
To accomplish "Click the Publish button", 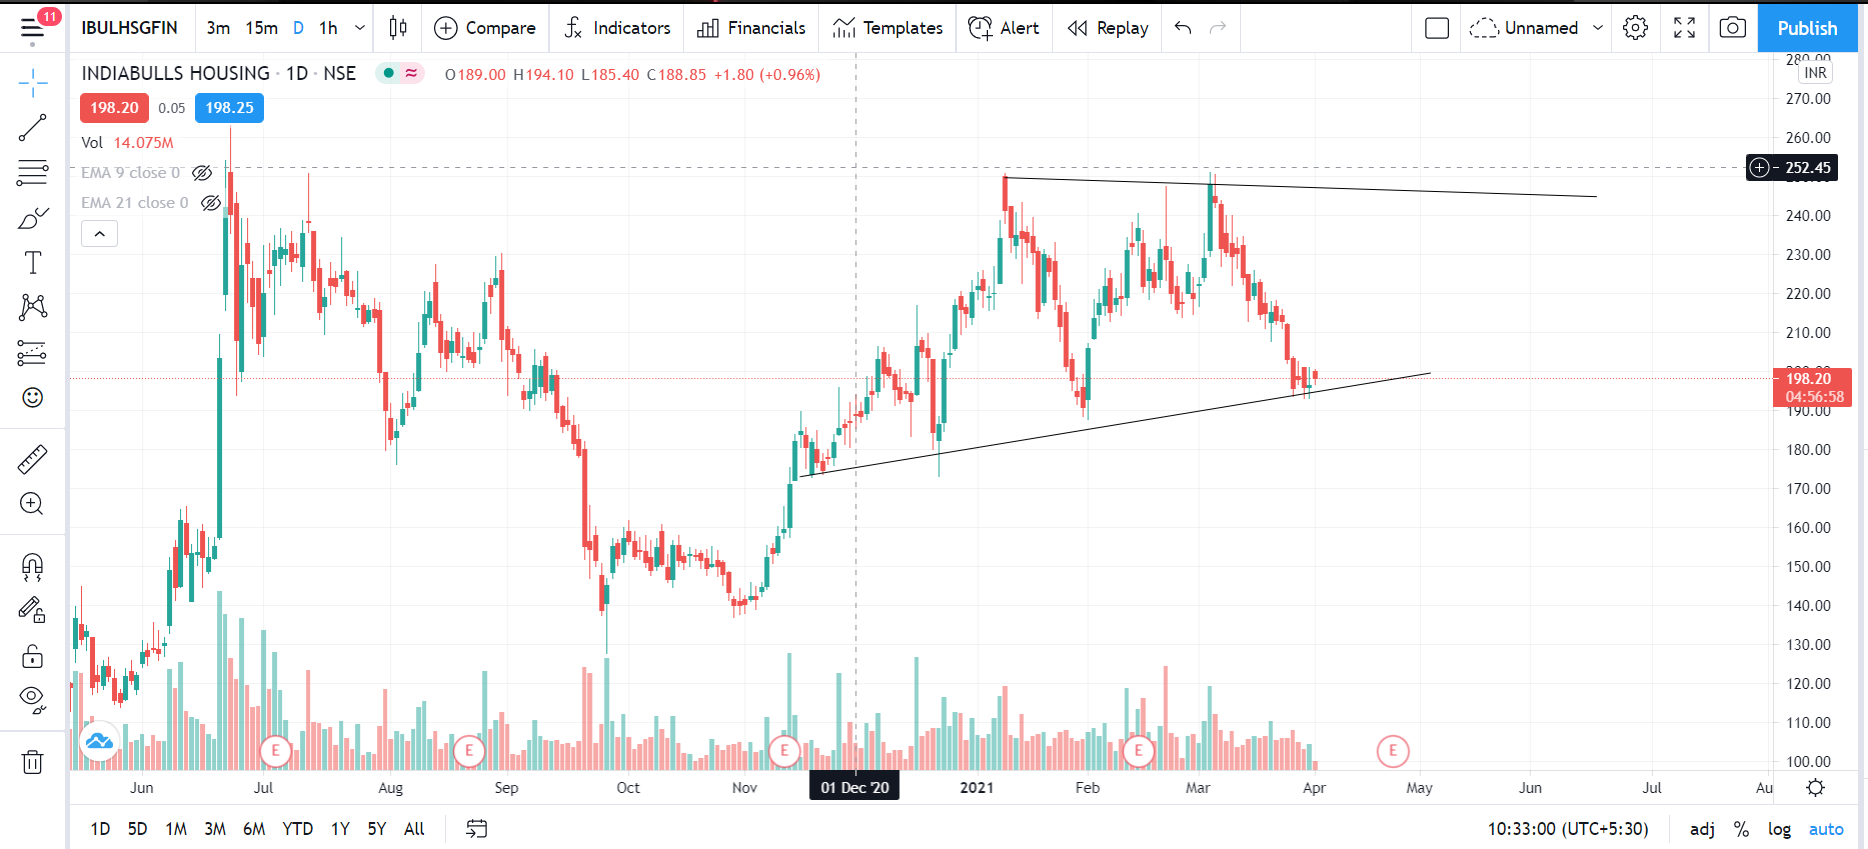I will pyautogui.click(x=1807, y=28).
